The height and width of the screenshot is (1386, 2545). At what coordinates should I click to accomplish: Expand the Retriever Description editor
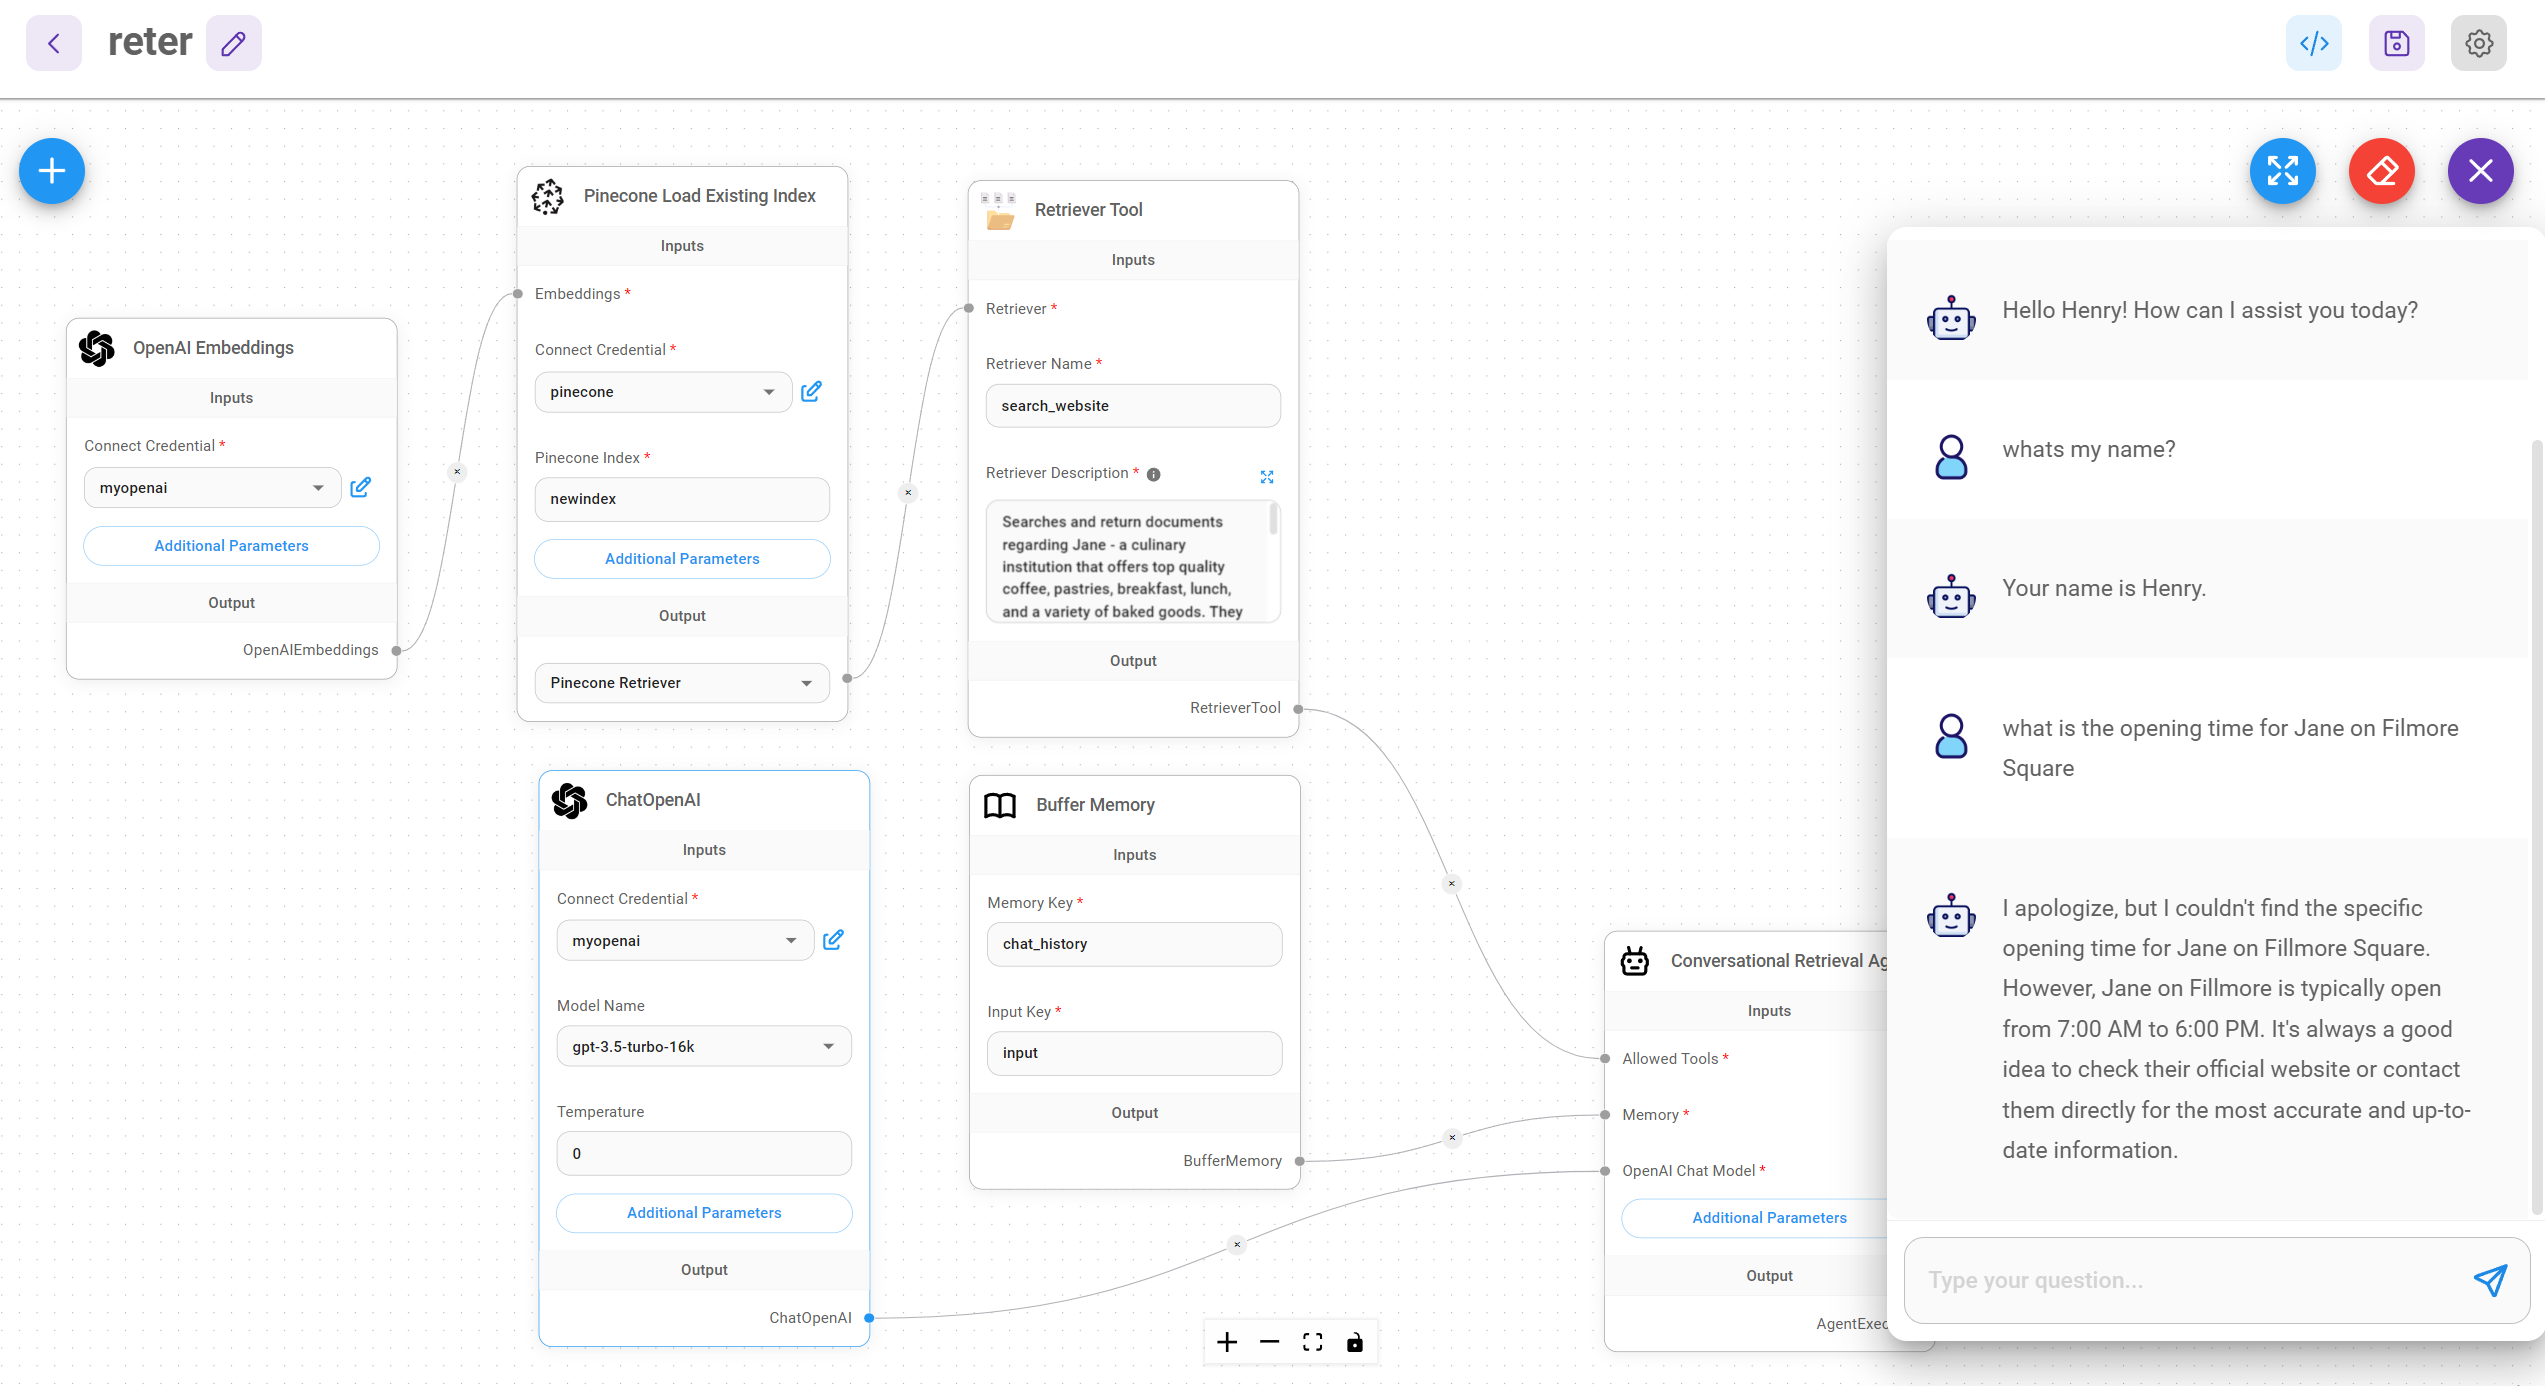(1267, 476)
